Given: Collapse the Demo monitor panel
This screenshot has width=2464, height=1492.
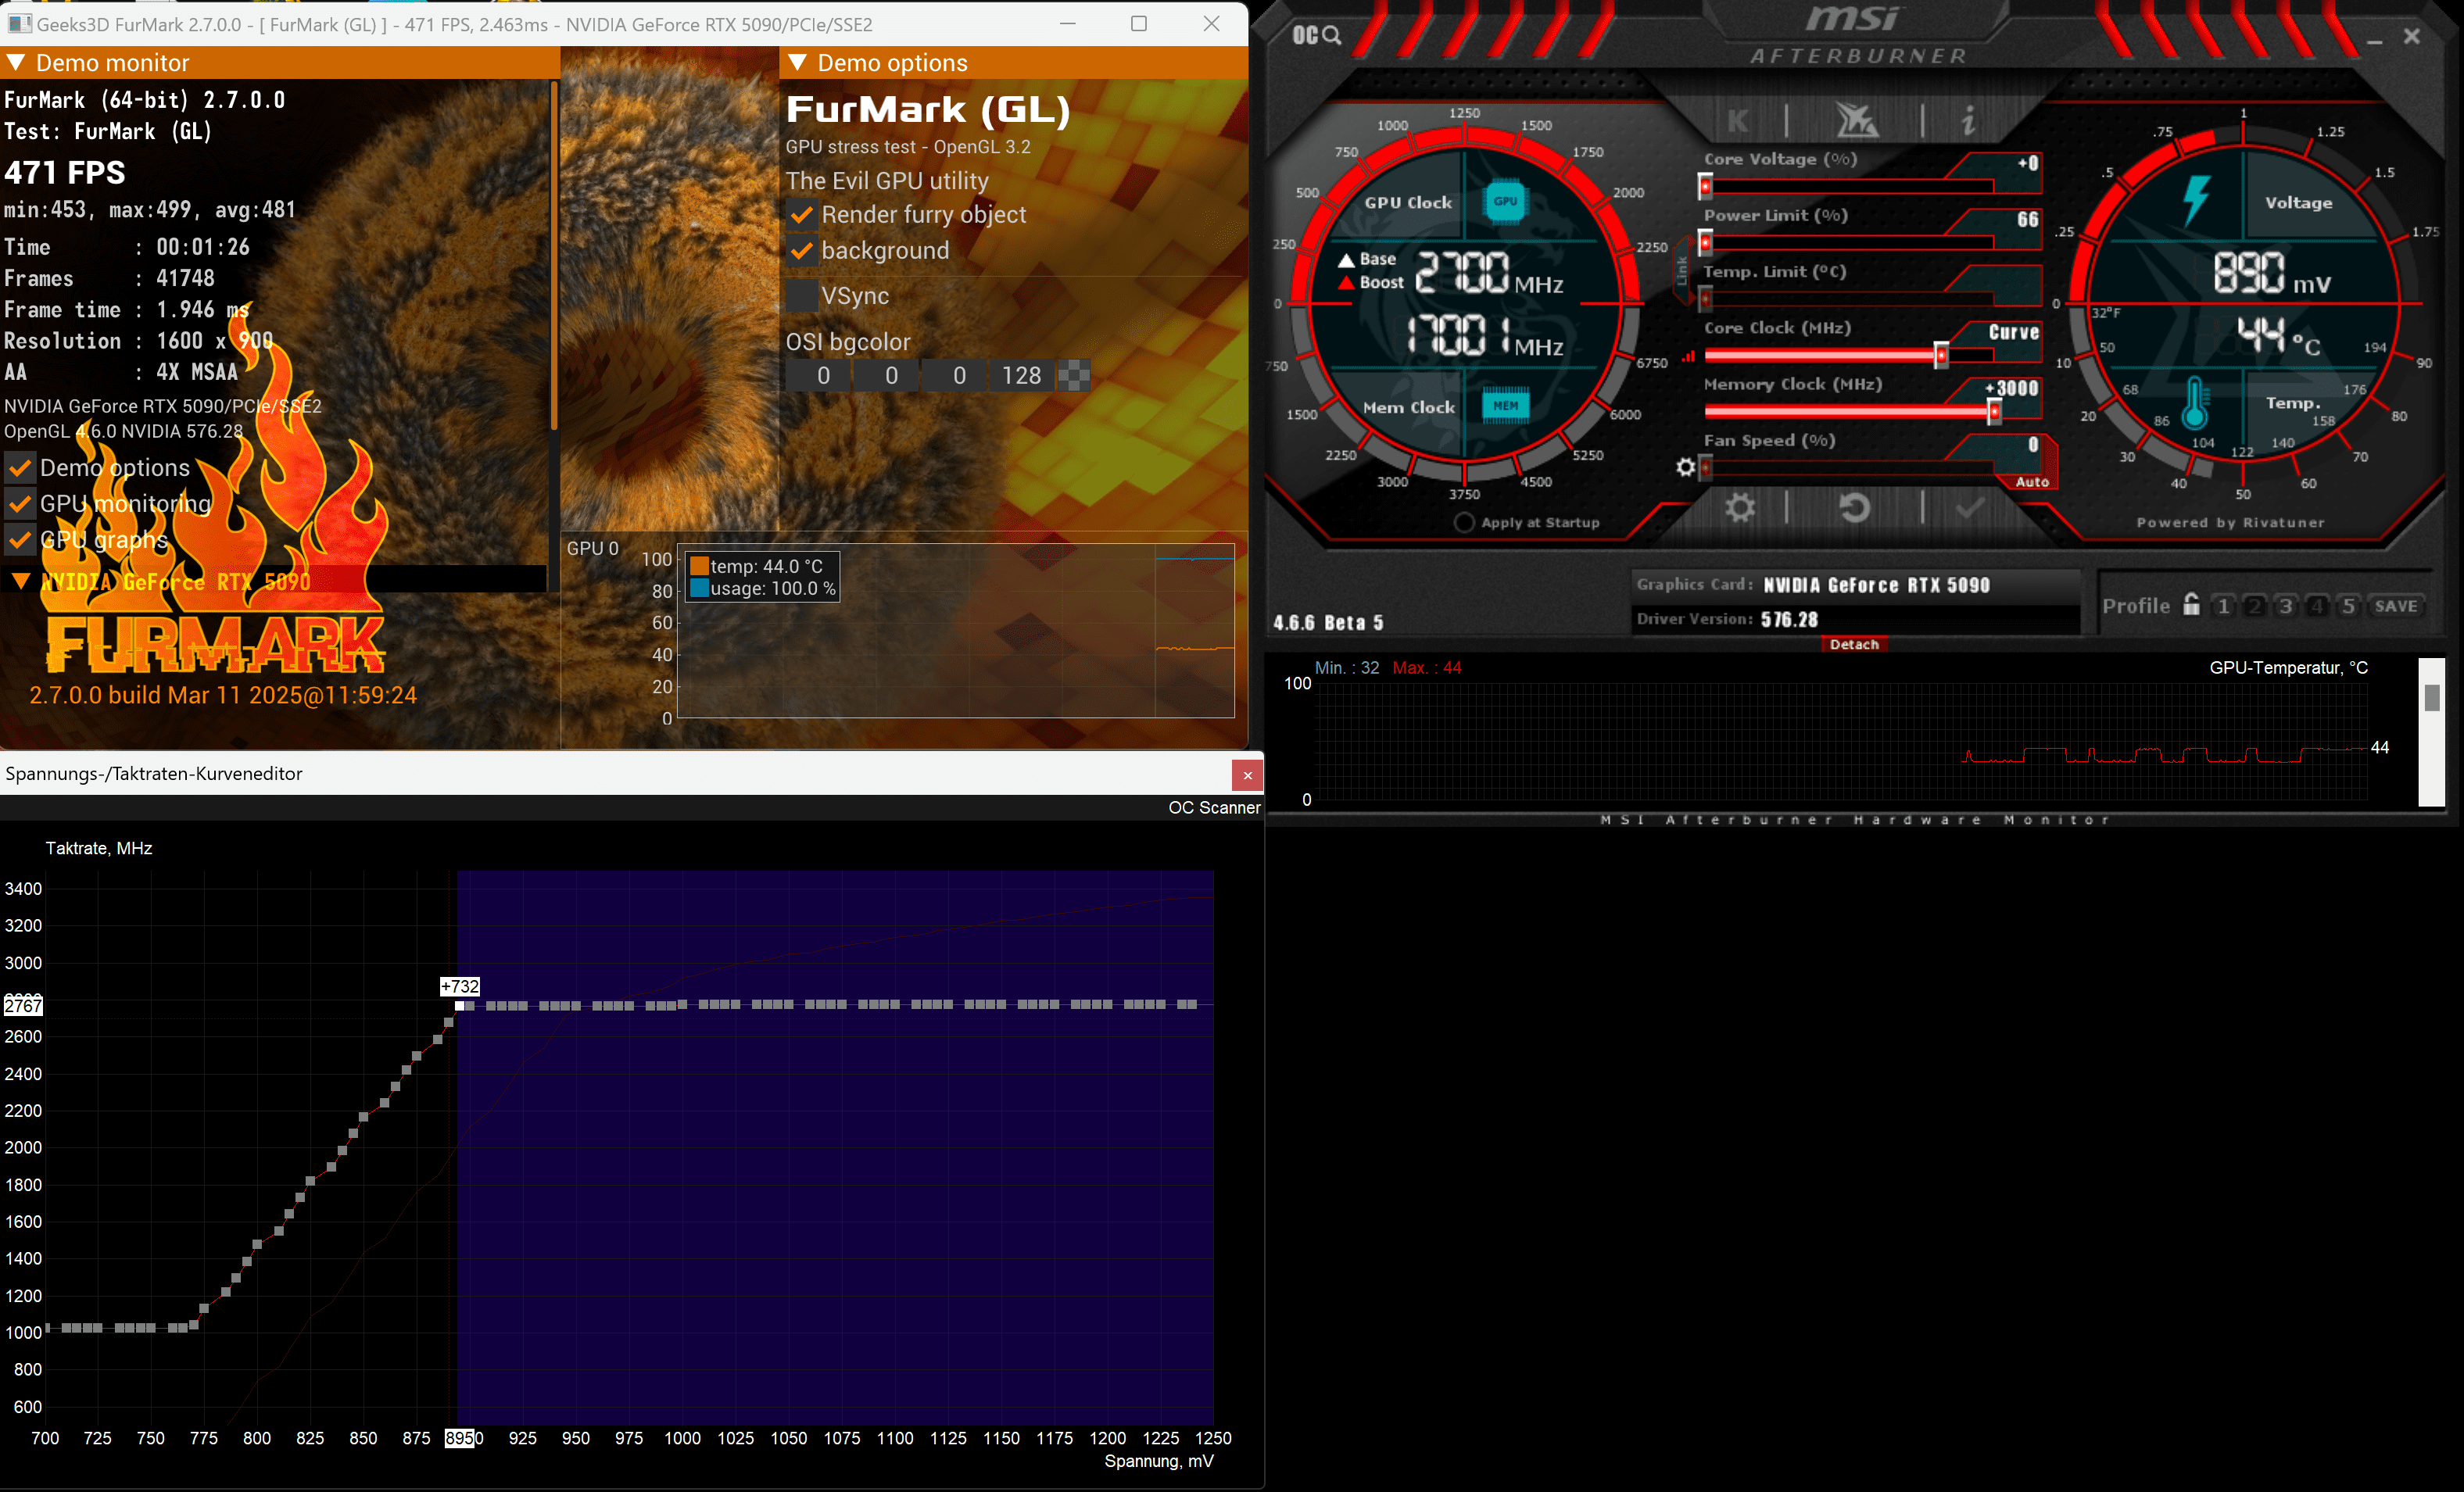Looking at the screenshot, I should pos(16,63).
